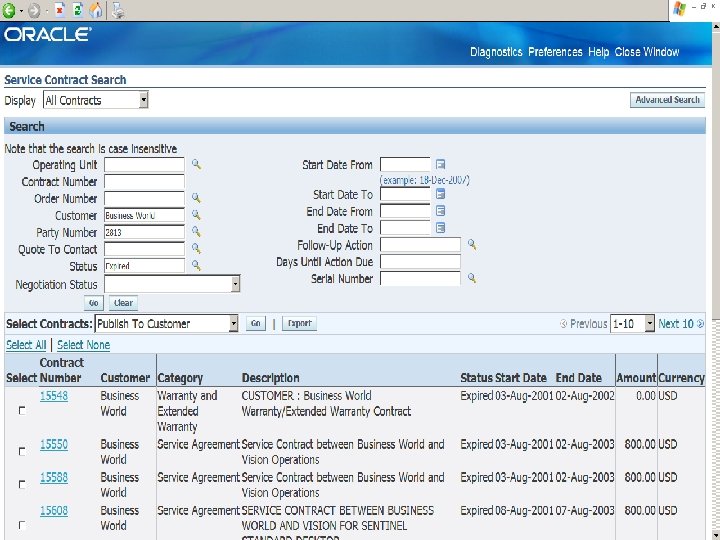Screen dimensions: 720x540
Task: Click the Quote To Contact input field
Action: tap(144, 249)
